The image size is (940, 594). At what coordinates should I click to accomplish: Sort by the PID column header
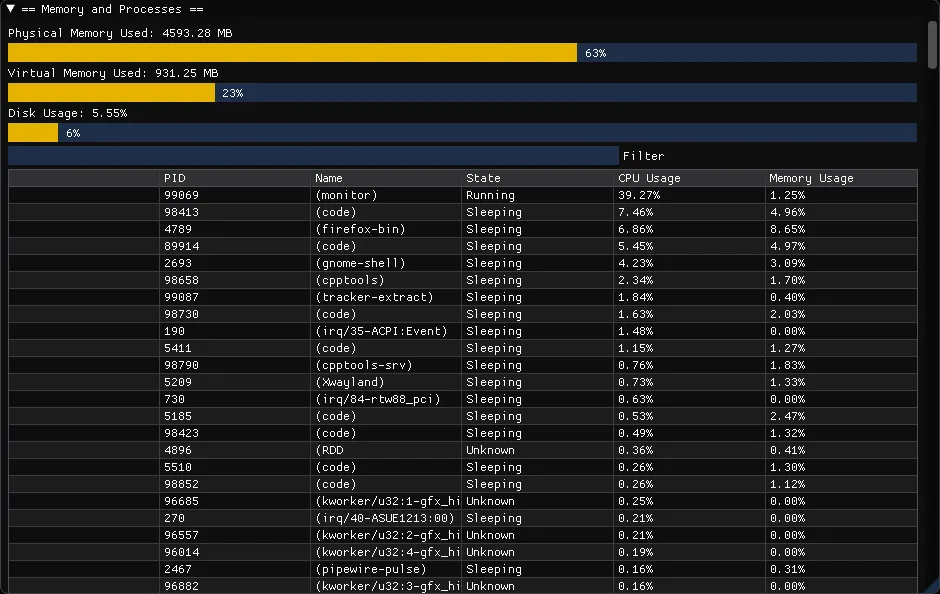pos(175,178)
